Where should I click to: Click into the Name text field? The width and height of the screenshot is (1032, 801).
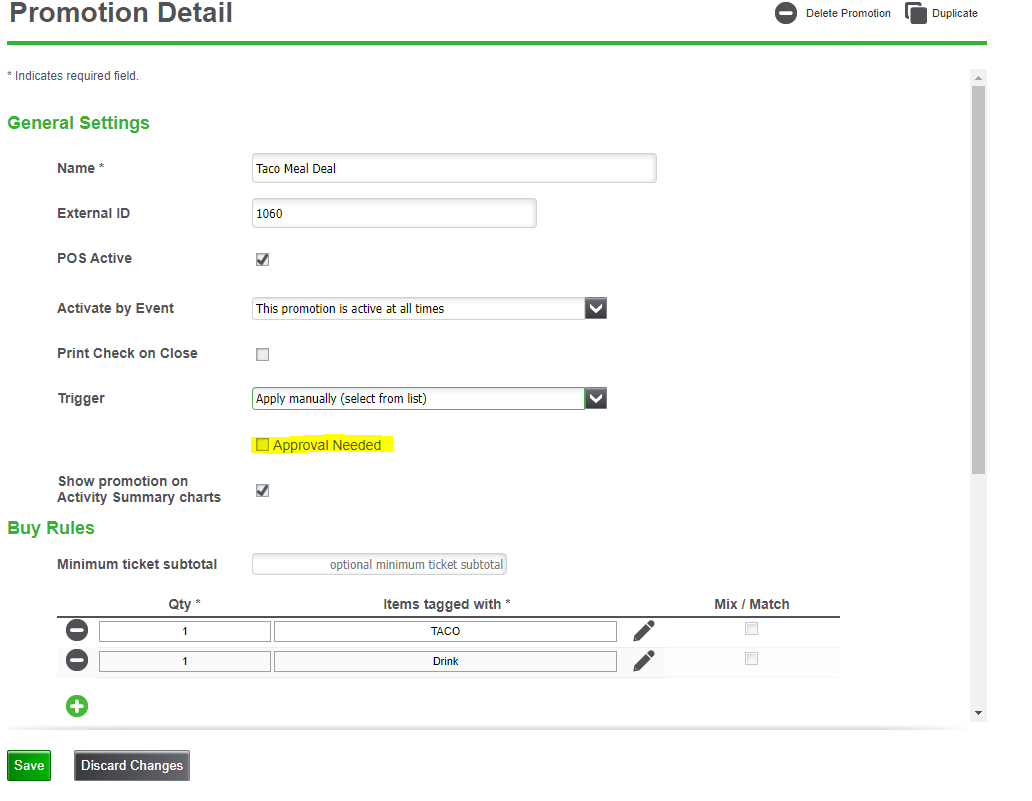click(x=454, y=168)
